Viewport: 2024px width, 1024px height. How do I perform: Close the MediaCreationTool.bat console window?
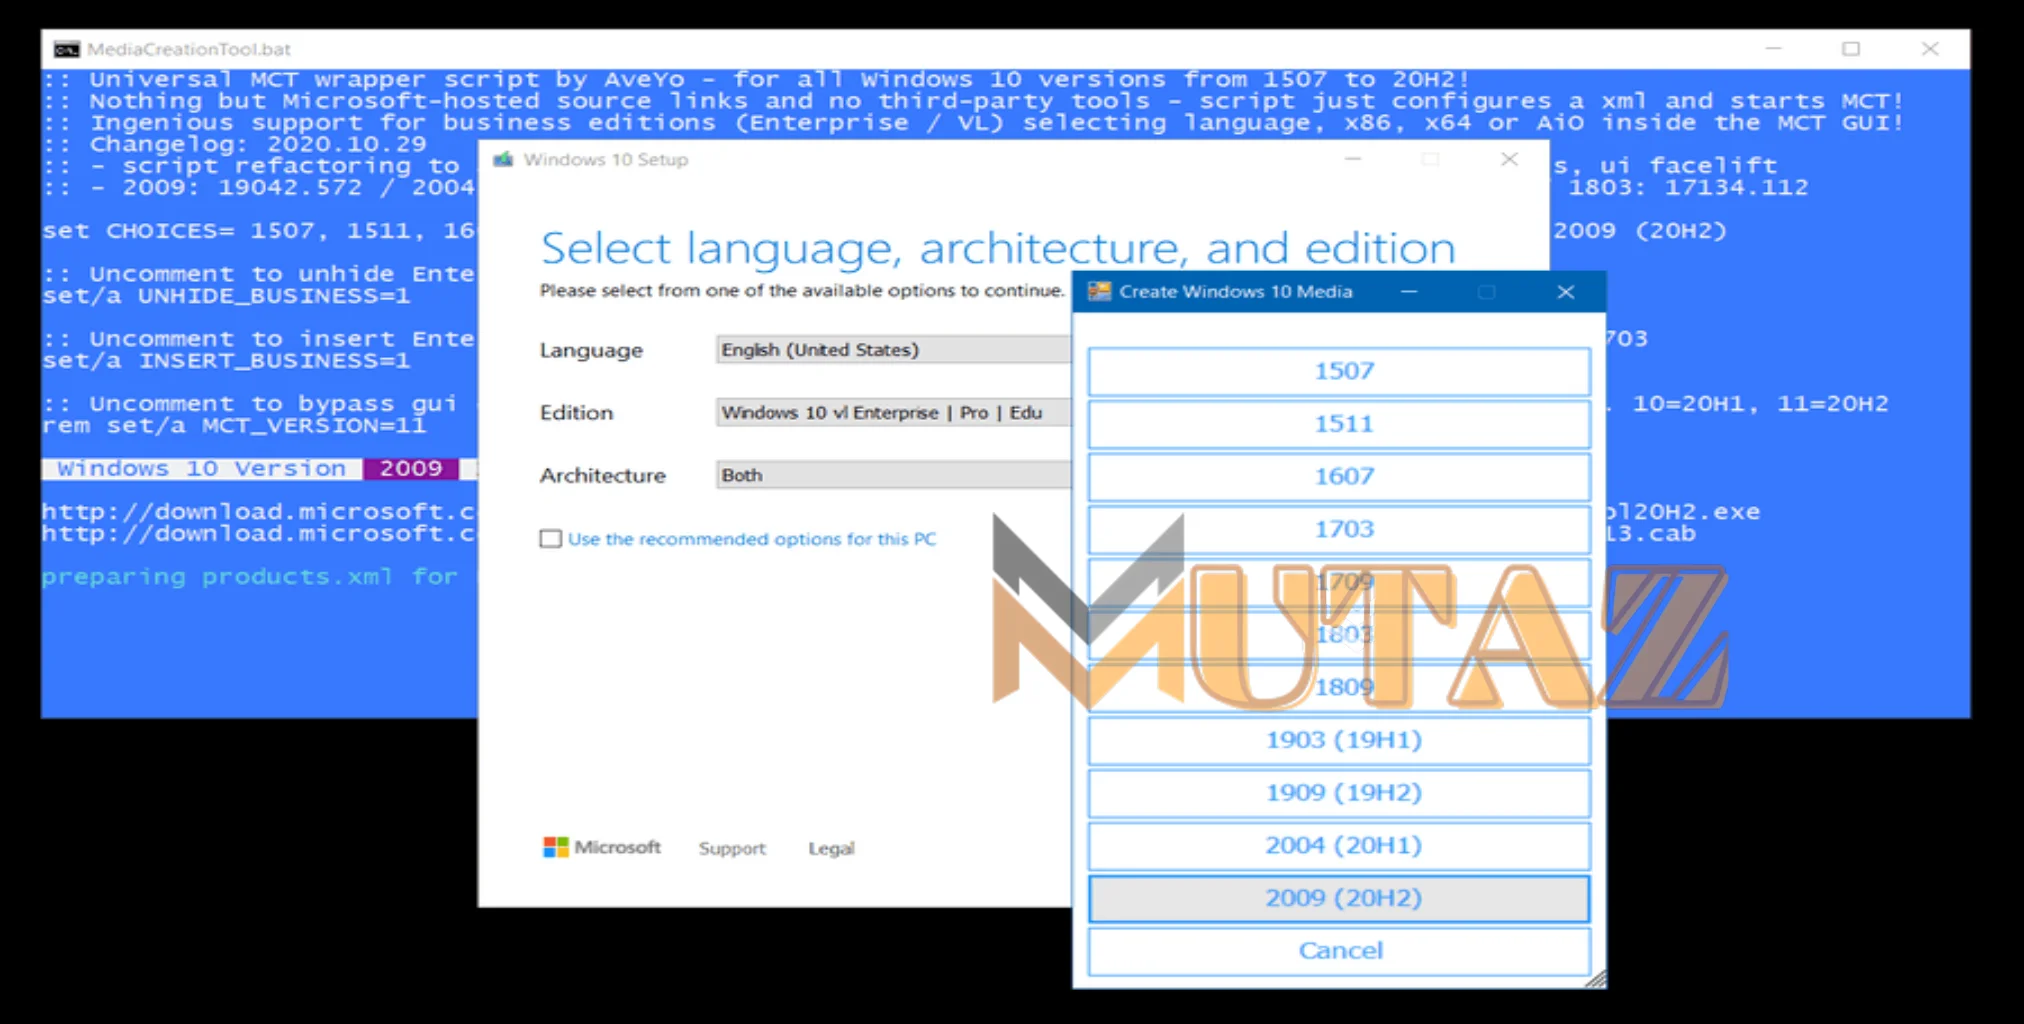(x=1930, y=49)
